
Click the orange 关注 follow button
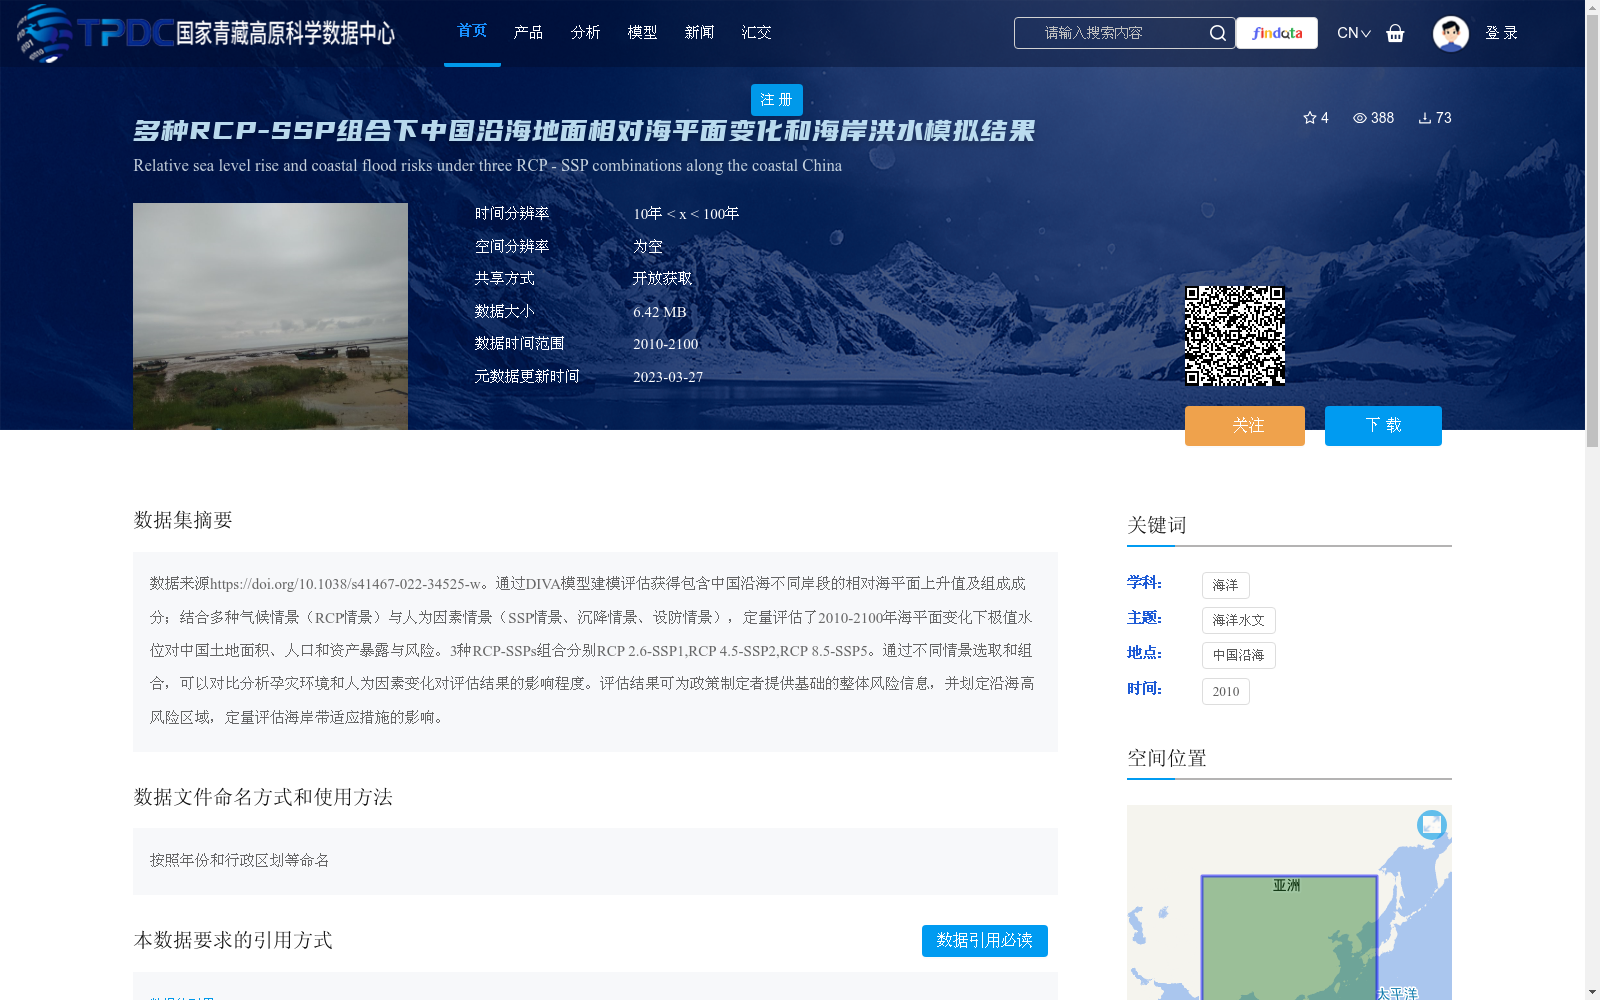1245,426
